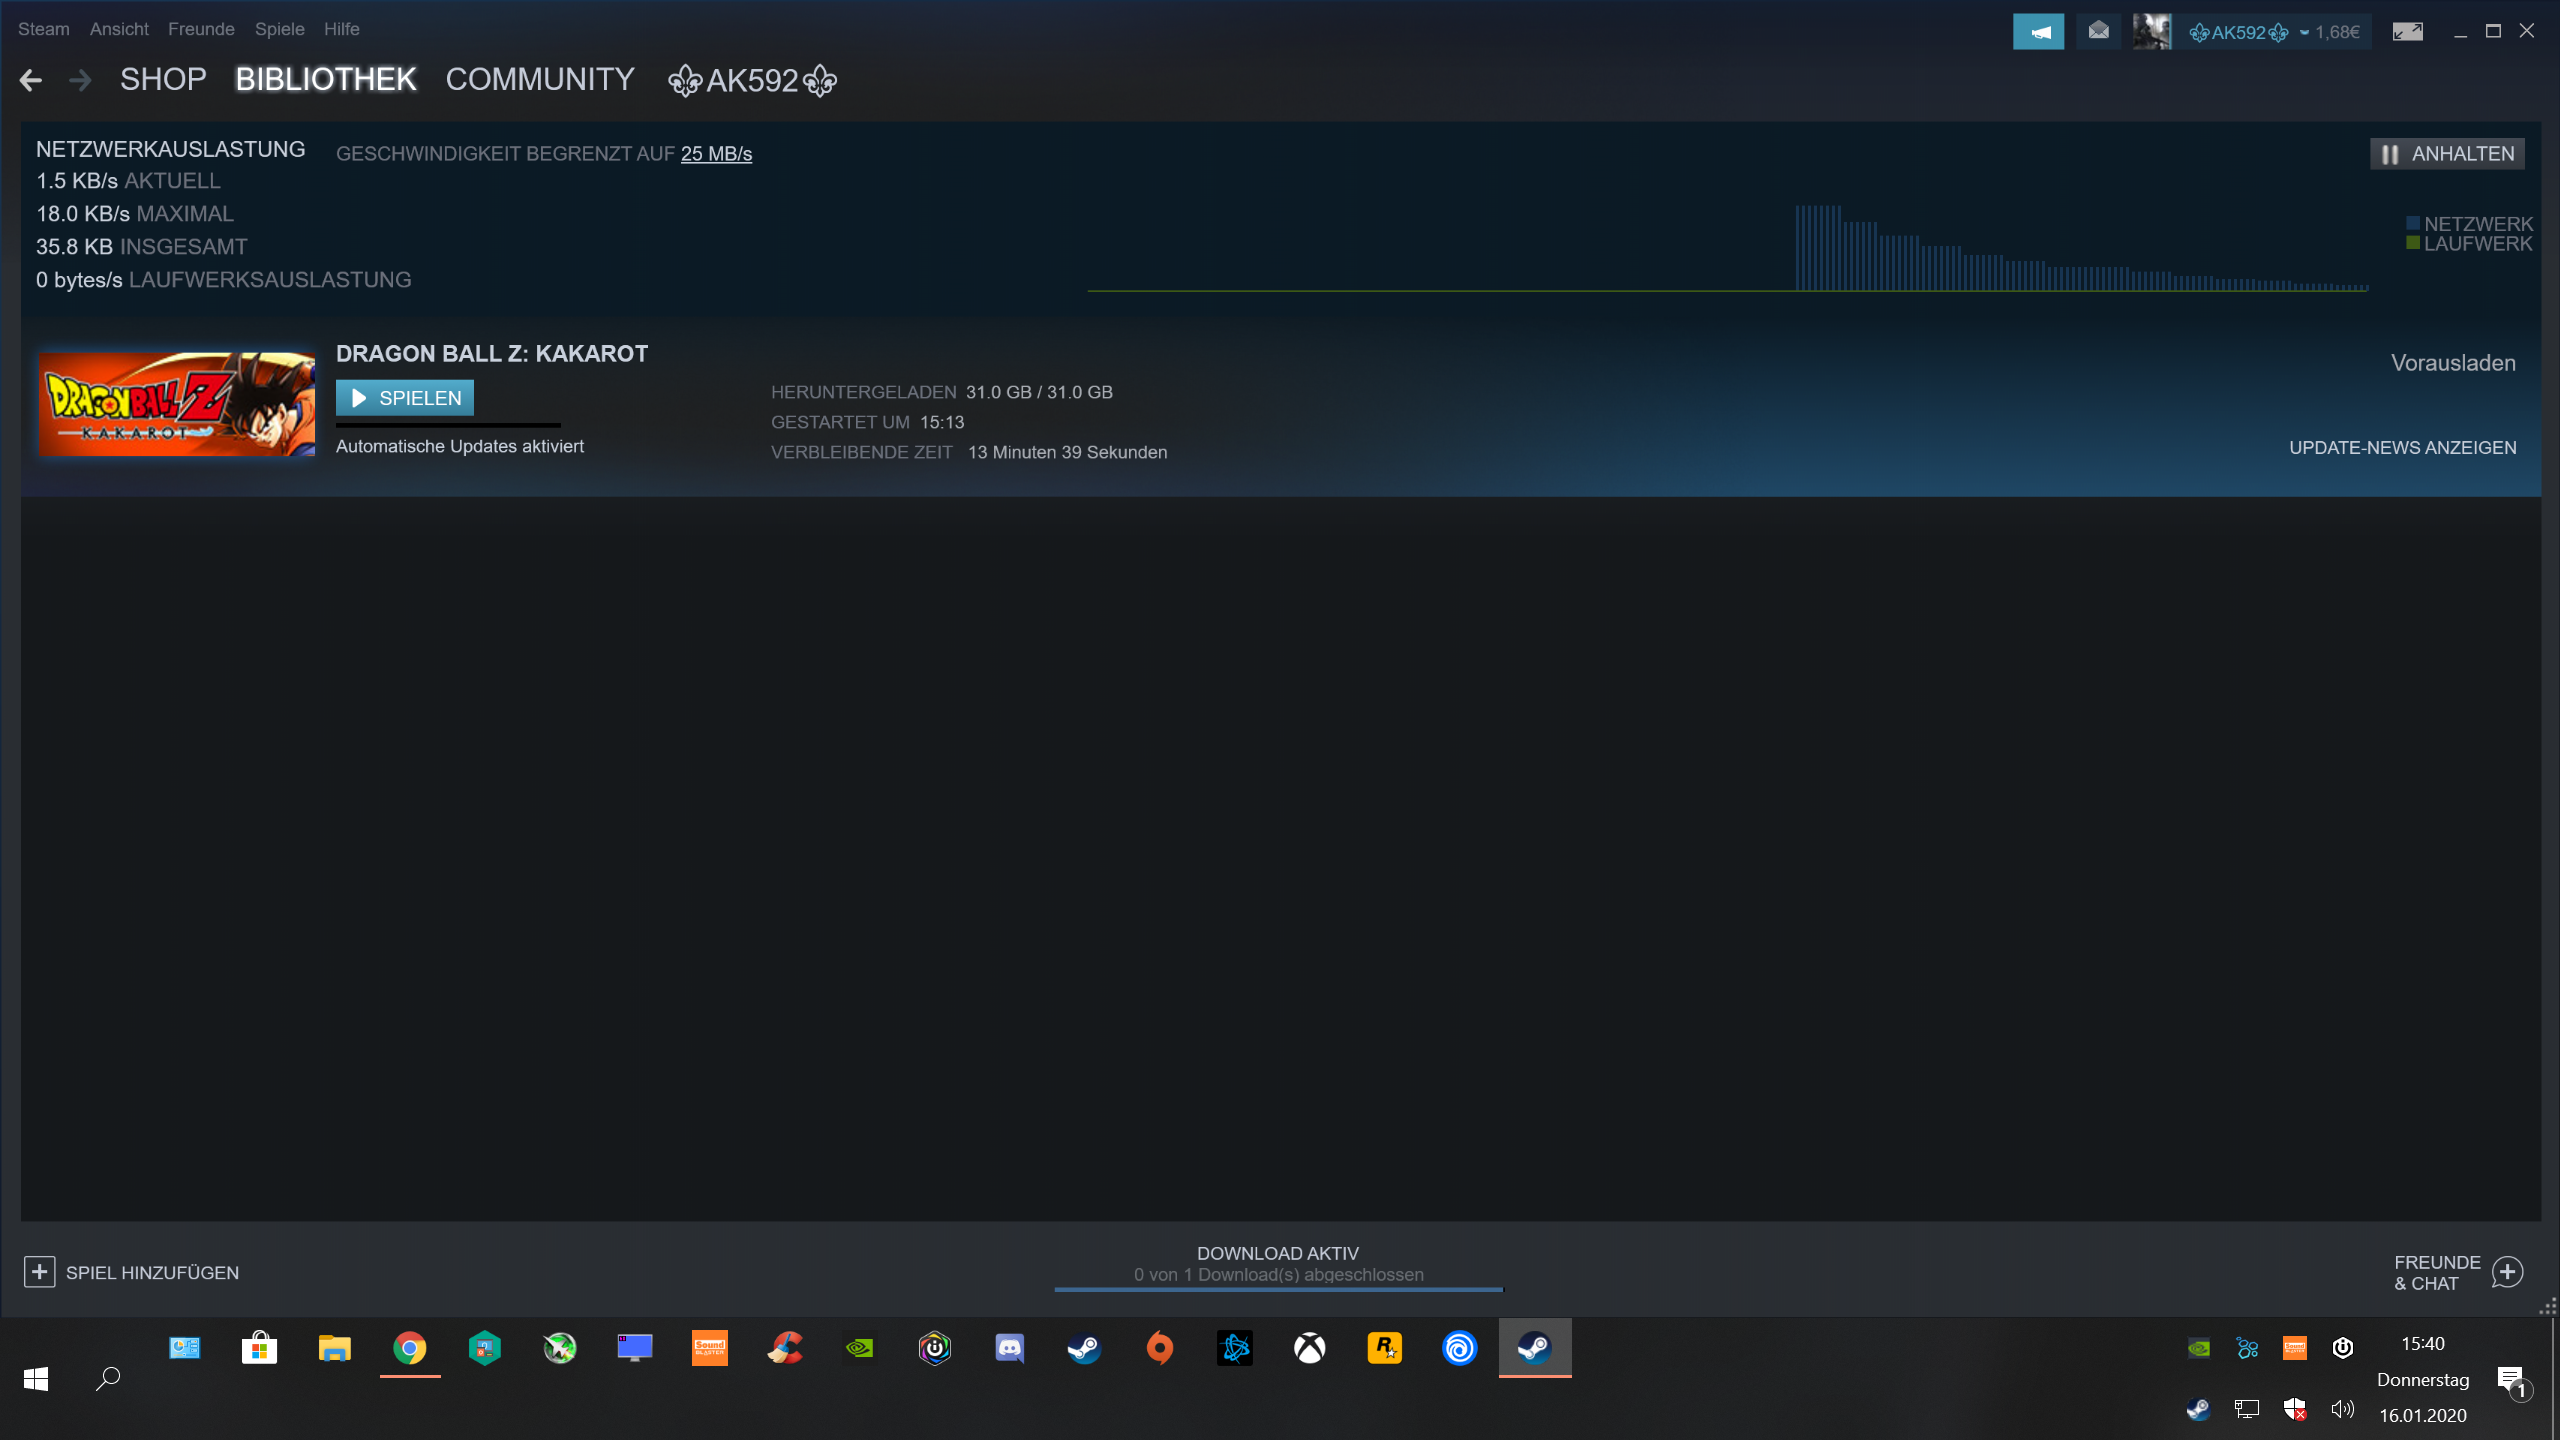The width and height of the screenshot is (2560, 1440).
Task: Open Freunde & Chat bubble icon
Action: pos(2507,1272)
